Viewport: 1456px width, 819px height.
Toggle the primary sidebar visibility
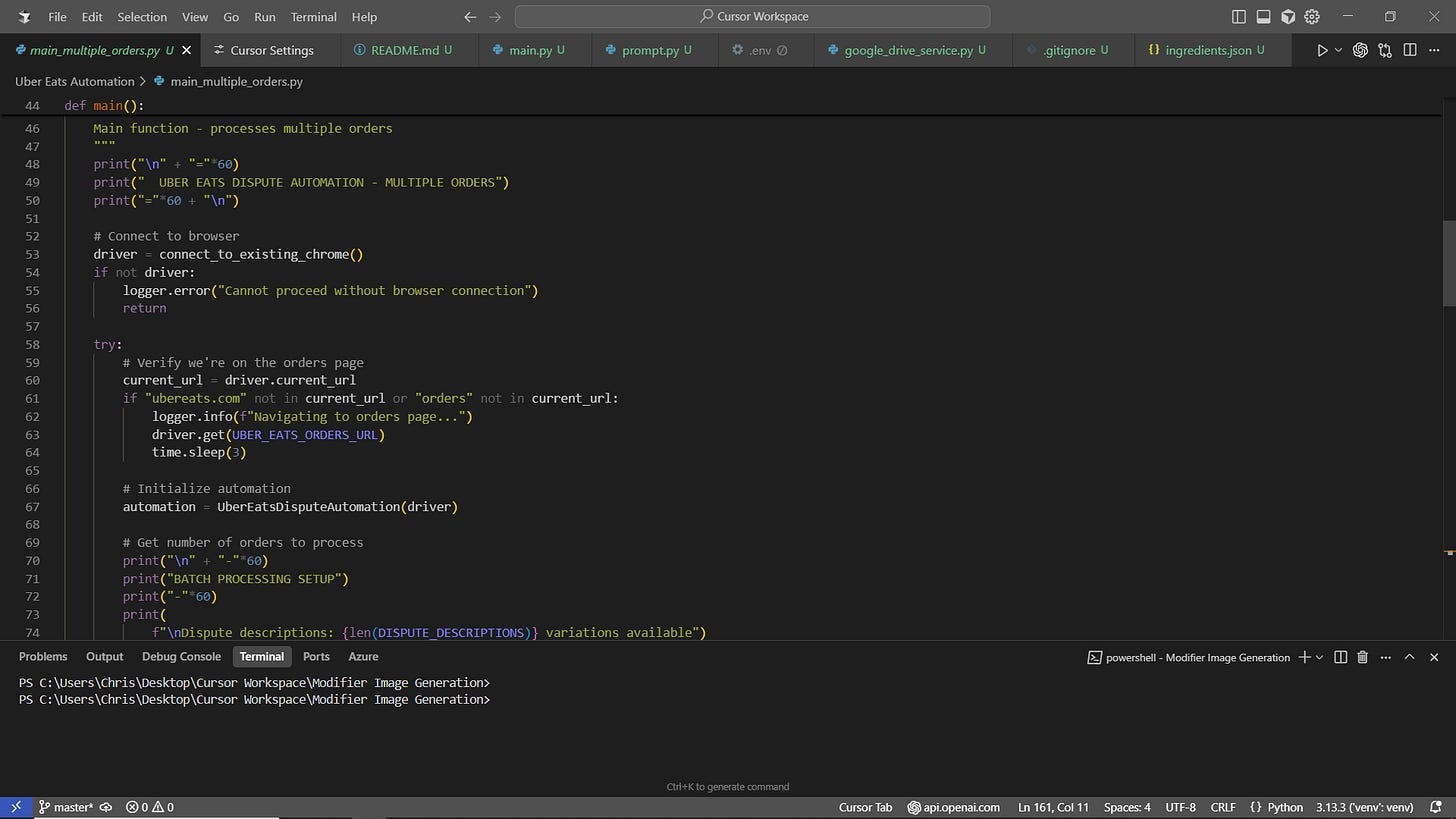[x=1239, y=17]
